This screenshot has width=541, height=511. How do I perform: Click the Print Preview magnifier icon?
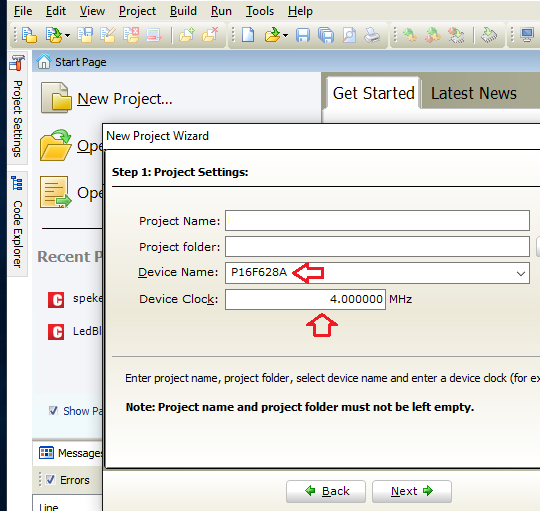click(349, 35)
